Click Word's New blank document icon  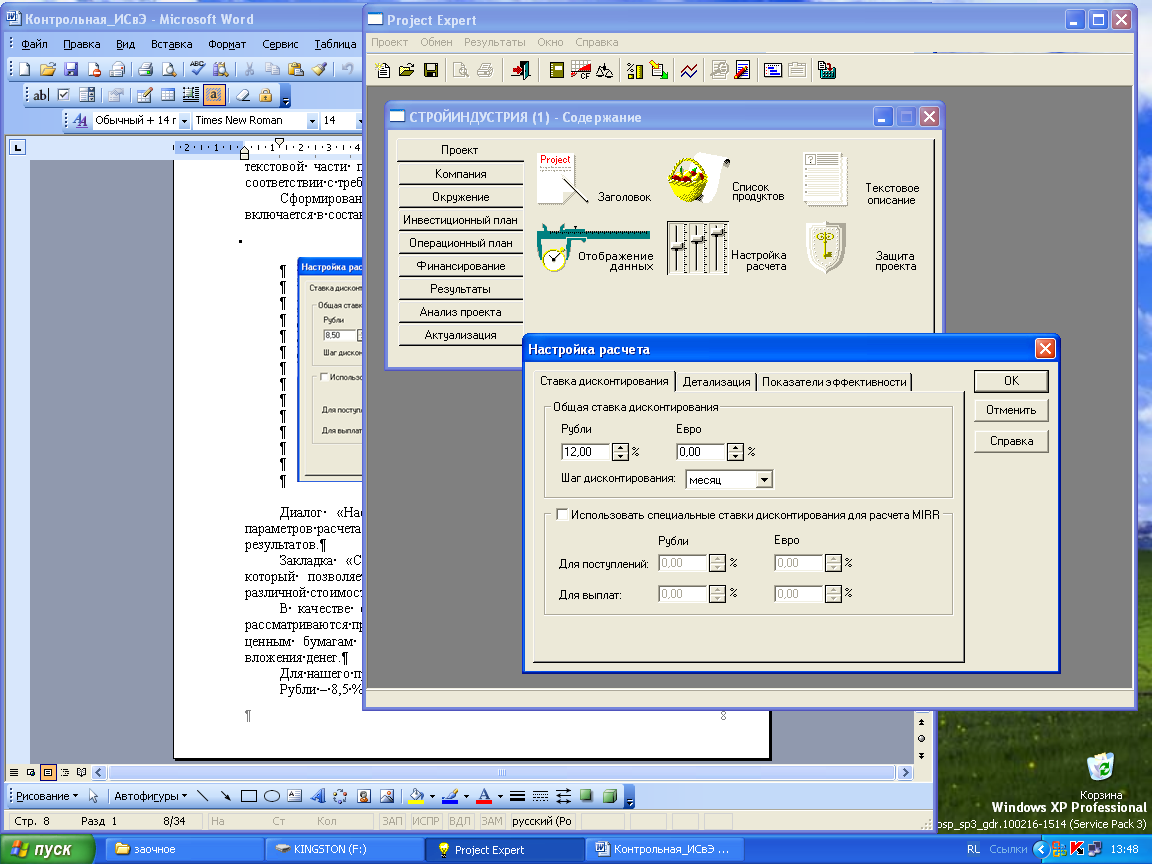[x=25, y=69]
